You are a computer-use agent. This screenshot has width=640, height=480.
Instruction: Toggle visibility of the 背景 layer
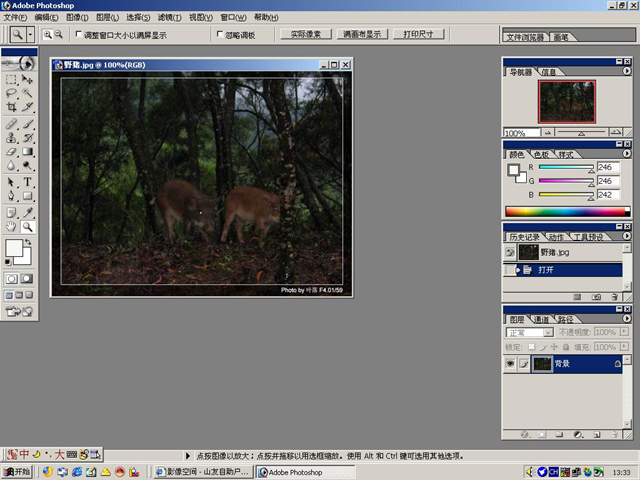(x=510, y=364)
